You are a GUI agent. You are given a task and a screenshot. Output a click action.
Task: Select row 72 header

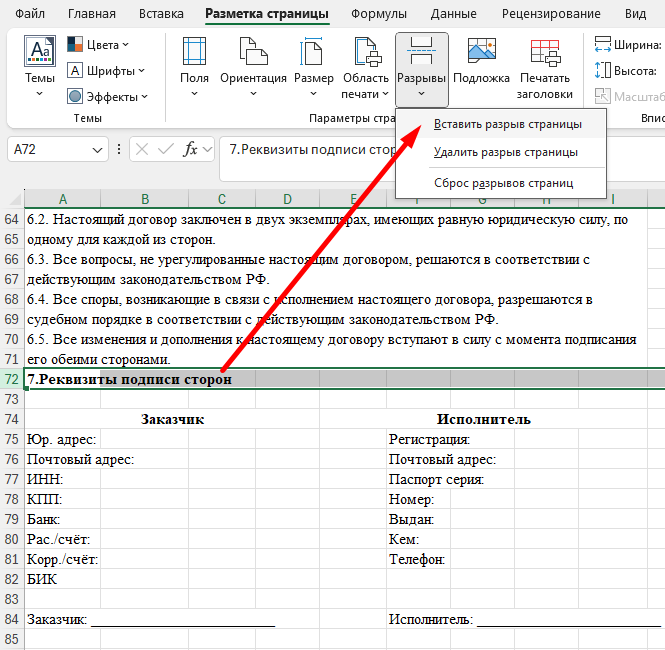[x=11, y=379]
